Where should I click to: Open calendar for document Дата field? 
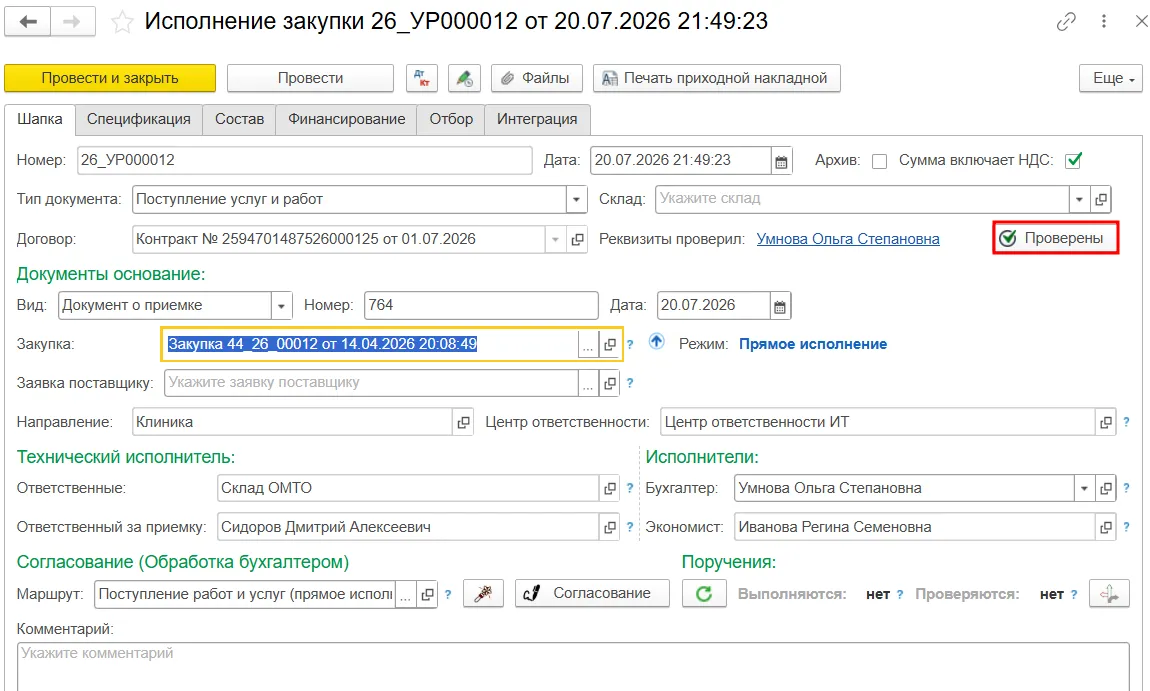tap(781, 161)
